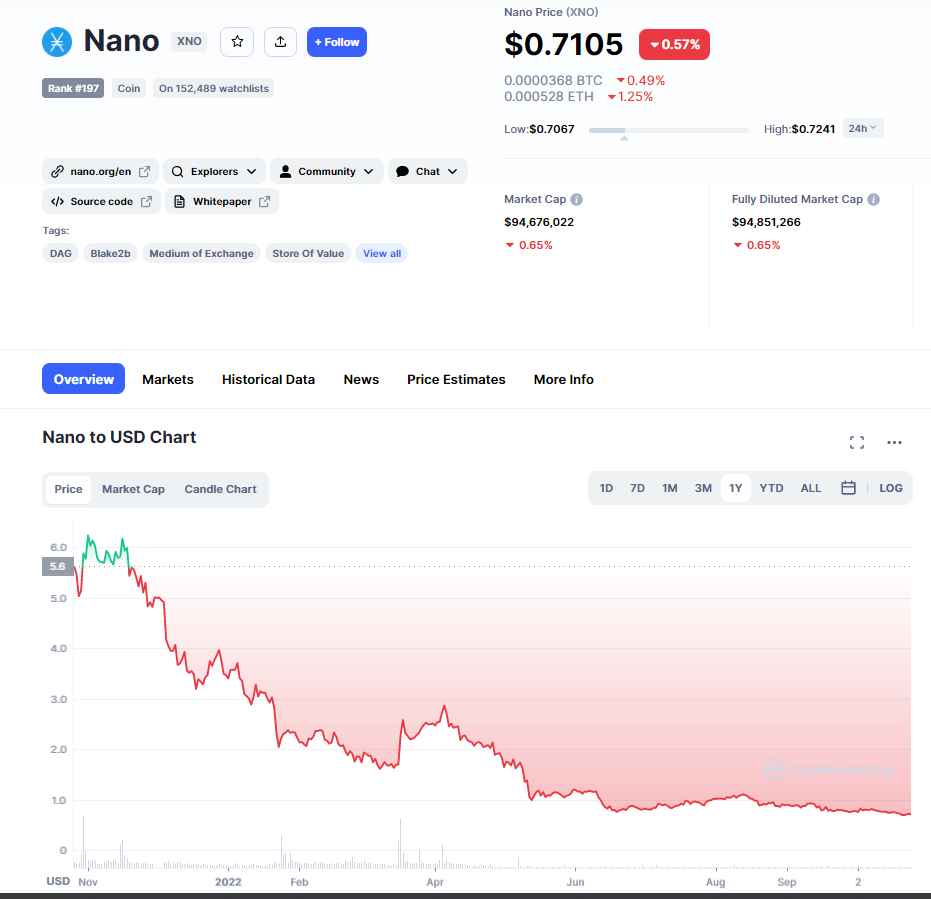
Task: Click Market Cap info icon
Action: (x=577, y=200)
